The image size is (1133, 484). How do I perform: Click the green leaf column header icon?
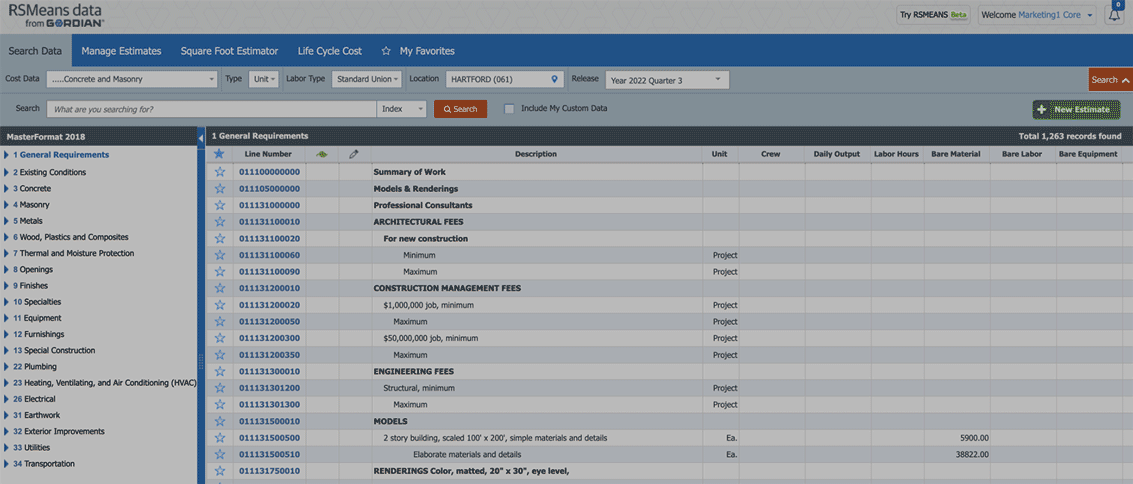coord(322,154)
